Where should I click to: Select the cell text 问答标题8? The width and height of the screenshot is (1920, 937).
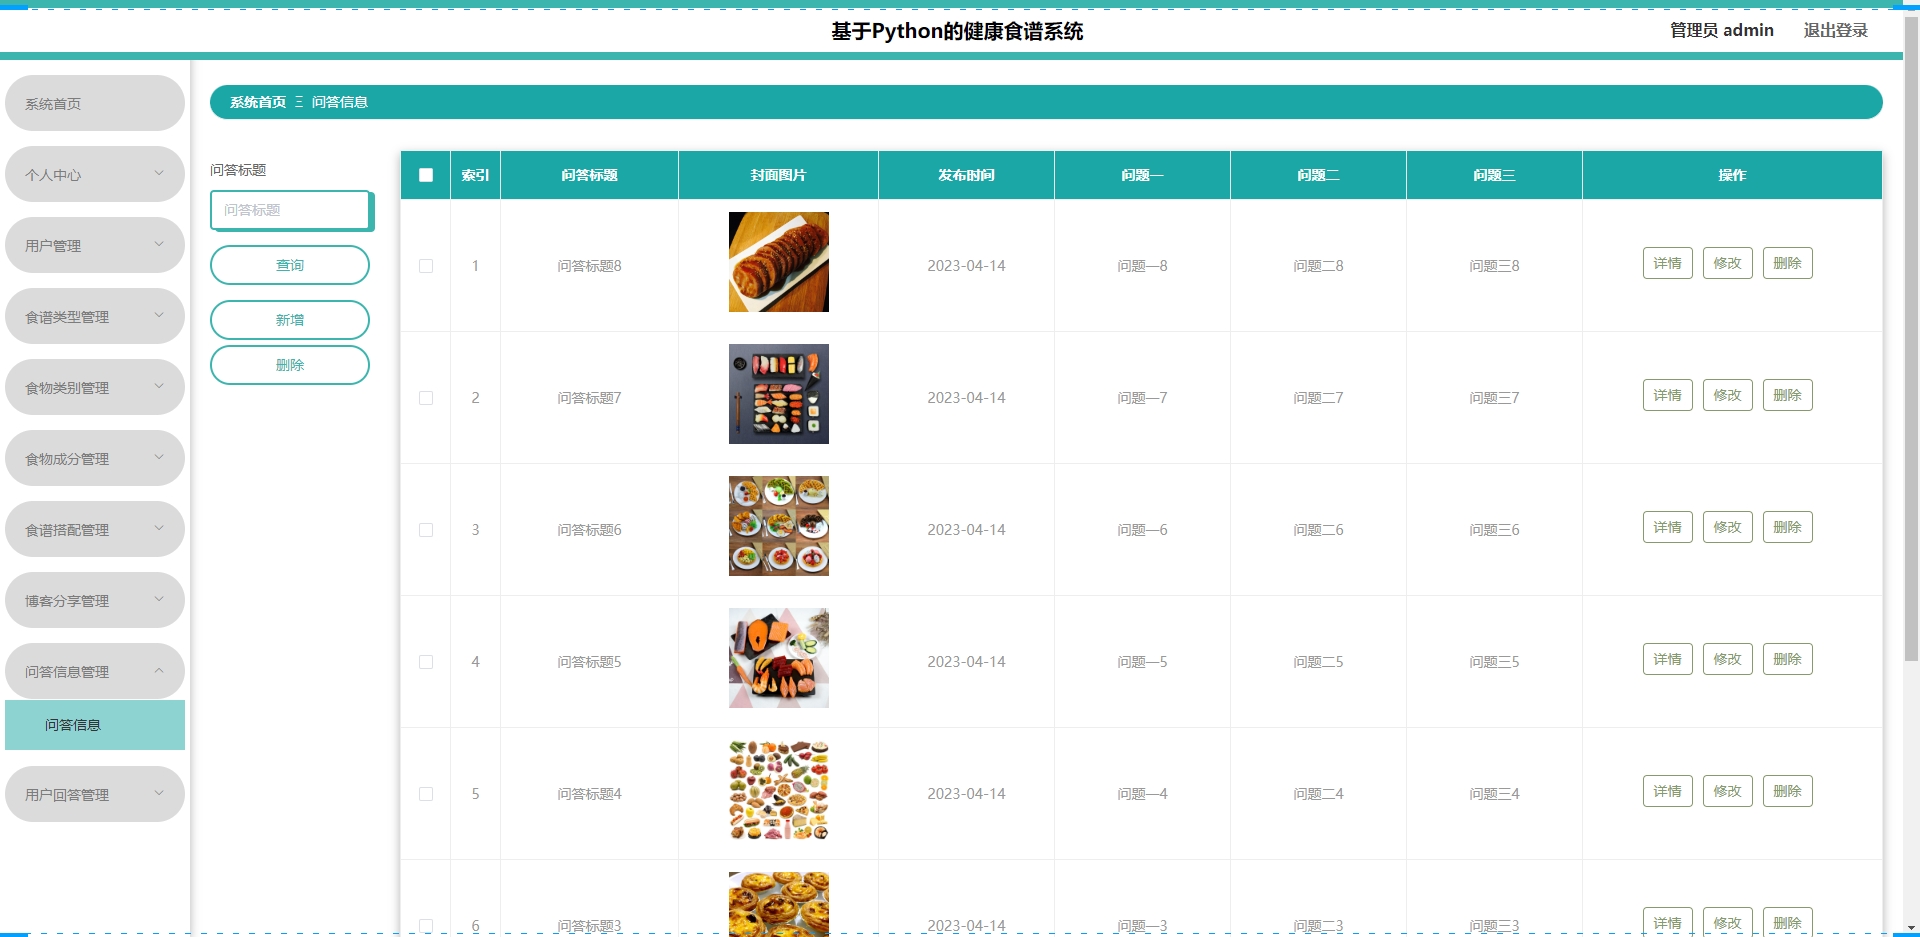click(589, 266)
